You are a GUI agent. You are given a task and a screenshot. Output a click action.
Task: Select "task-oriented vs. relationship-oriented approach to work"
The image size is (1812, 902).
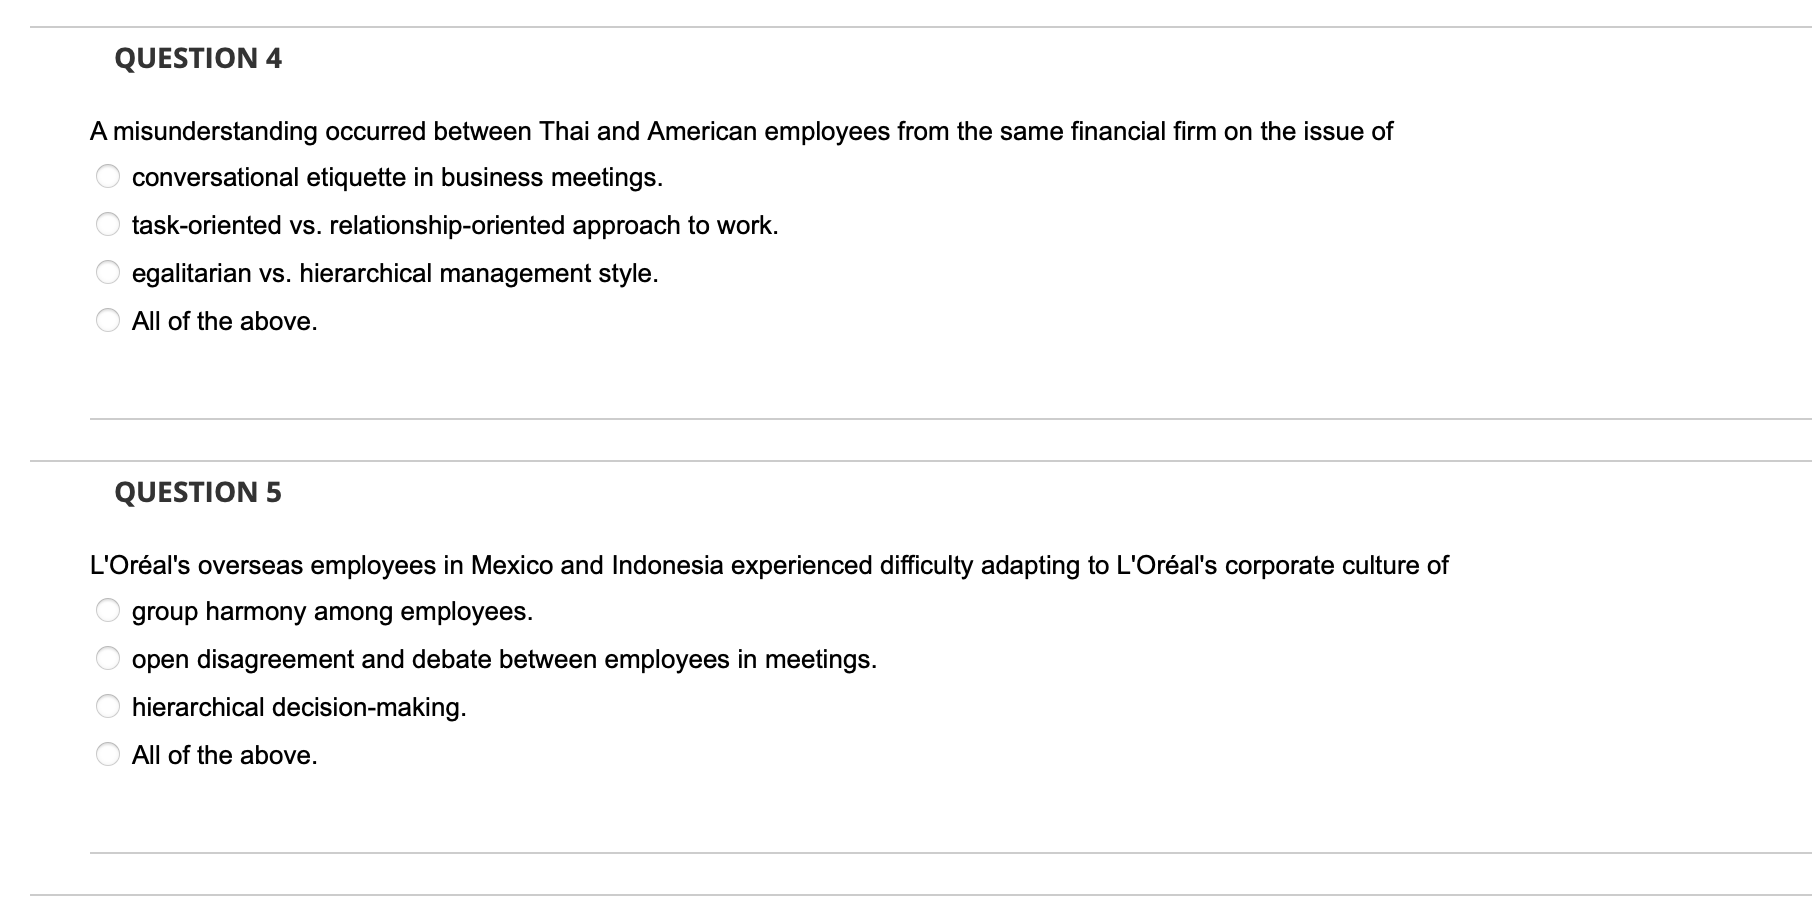pos(107,223)
